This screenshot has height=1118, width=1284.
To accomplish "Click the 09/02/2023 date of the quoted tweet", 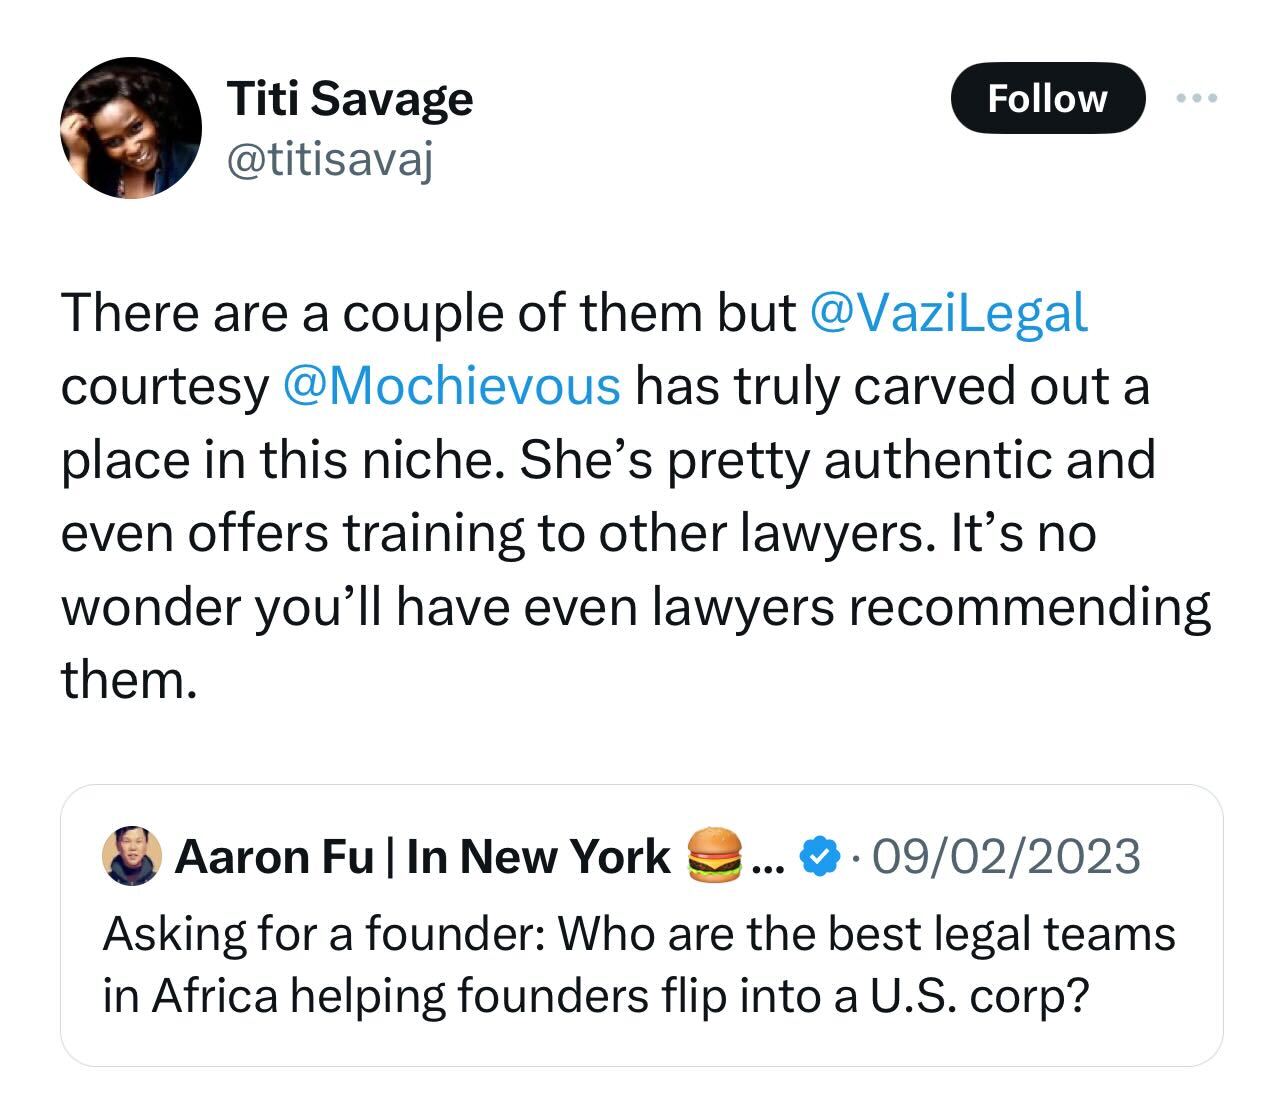I will coord(1006,857).
